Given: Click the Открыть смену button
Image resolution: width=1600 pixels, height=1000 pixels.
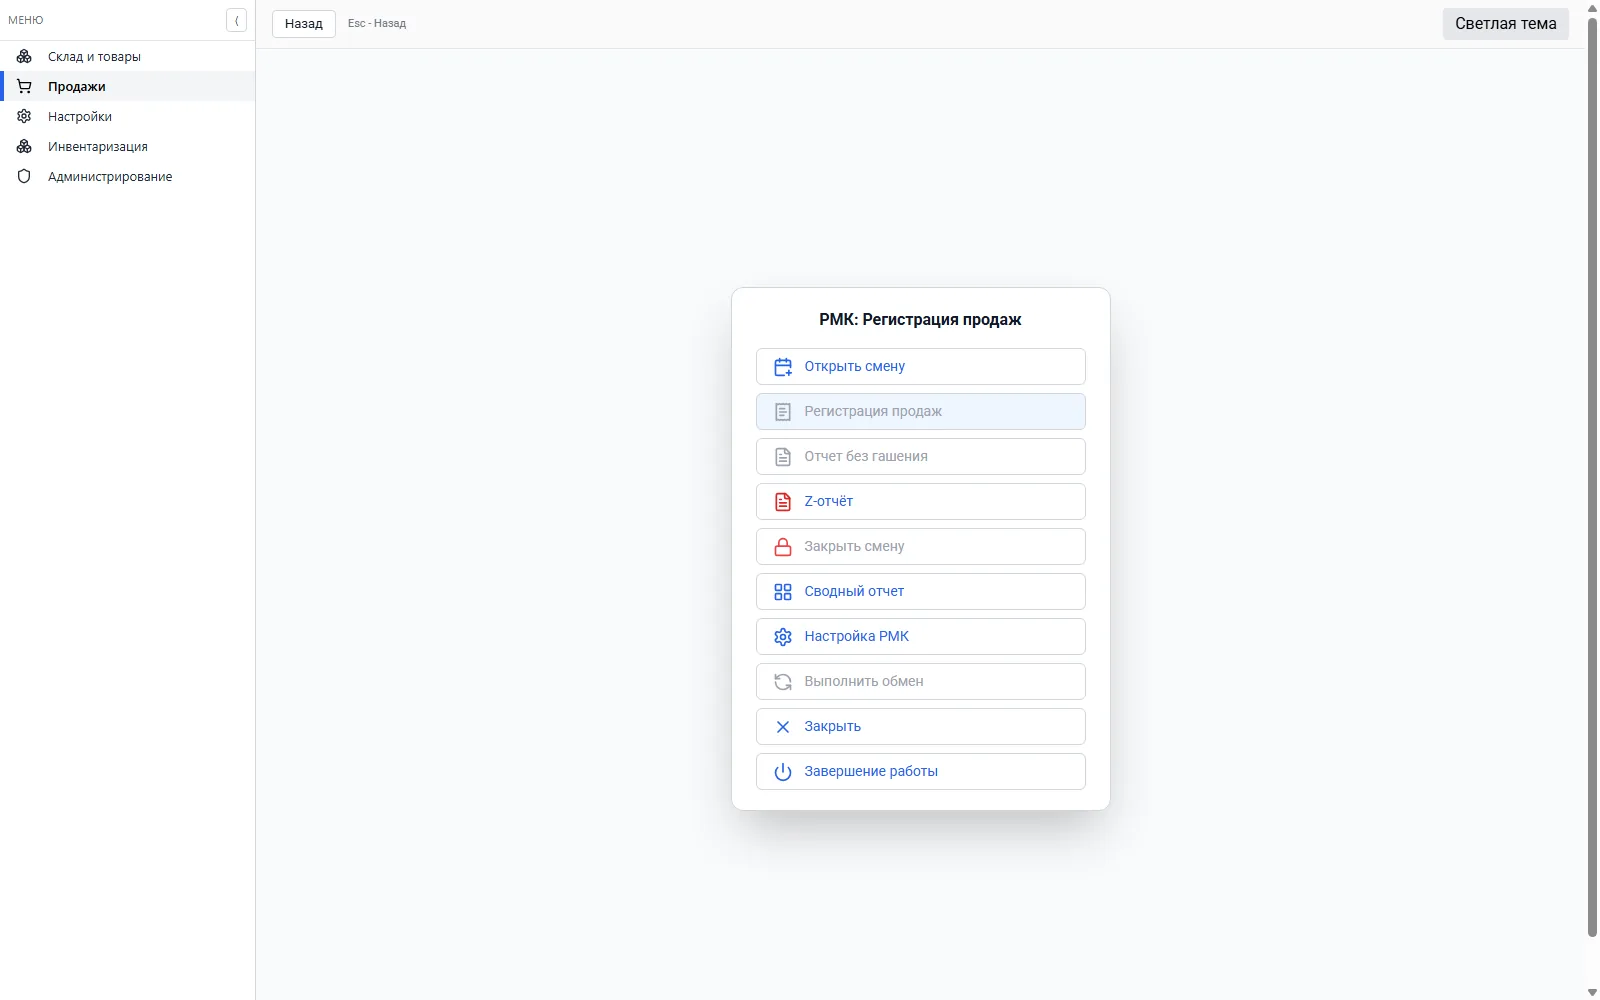Looking at the screenshot, I should pos(921,367).
